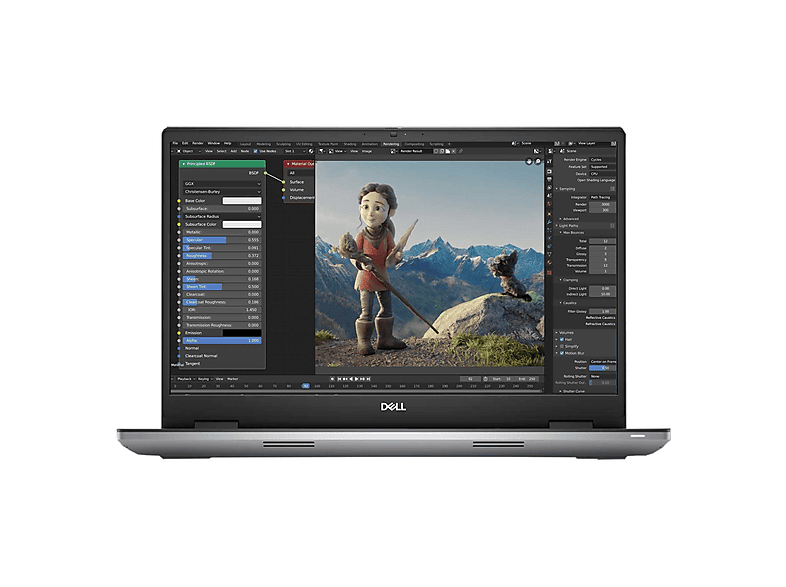This screenshot has width=786, height=587.
Task: Toggle the preview range clock button in timeline
Action: tap(485, 379)
